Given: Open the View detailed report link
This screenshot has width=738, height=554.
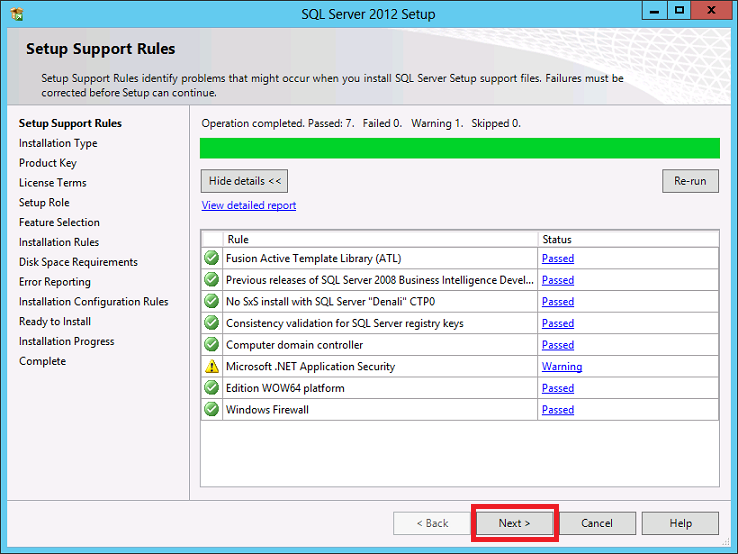Looking at the screenshot, I should (x=249, y=205).
